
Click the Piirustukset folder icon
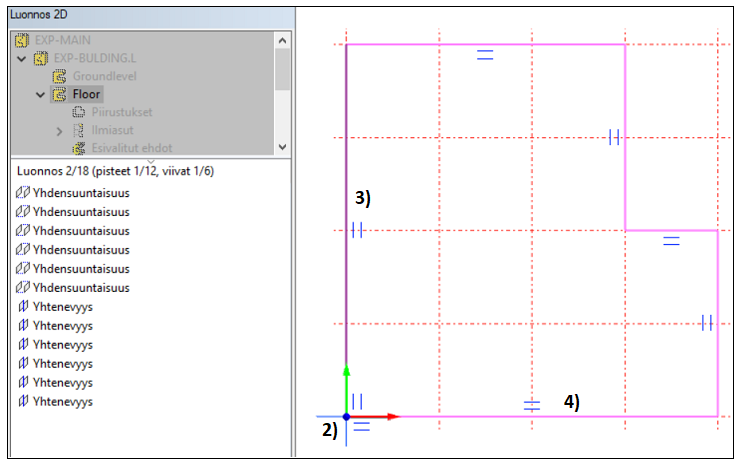(x=78, y=112)
